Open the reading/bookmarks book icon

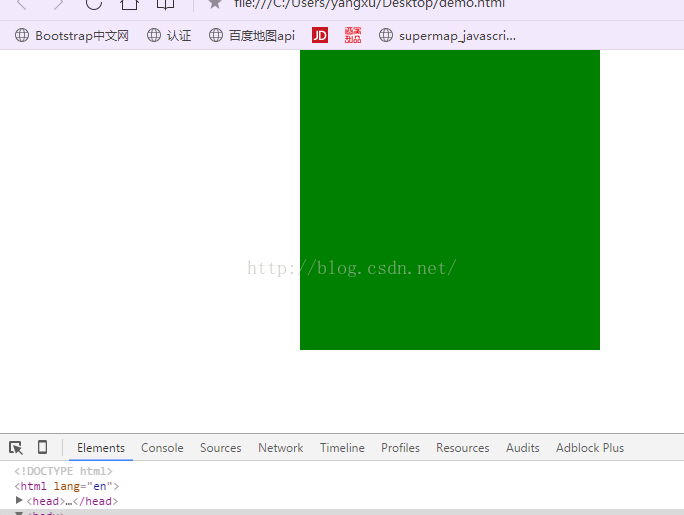[165, 4]
